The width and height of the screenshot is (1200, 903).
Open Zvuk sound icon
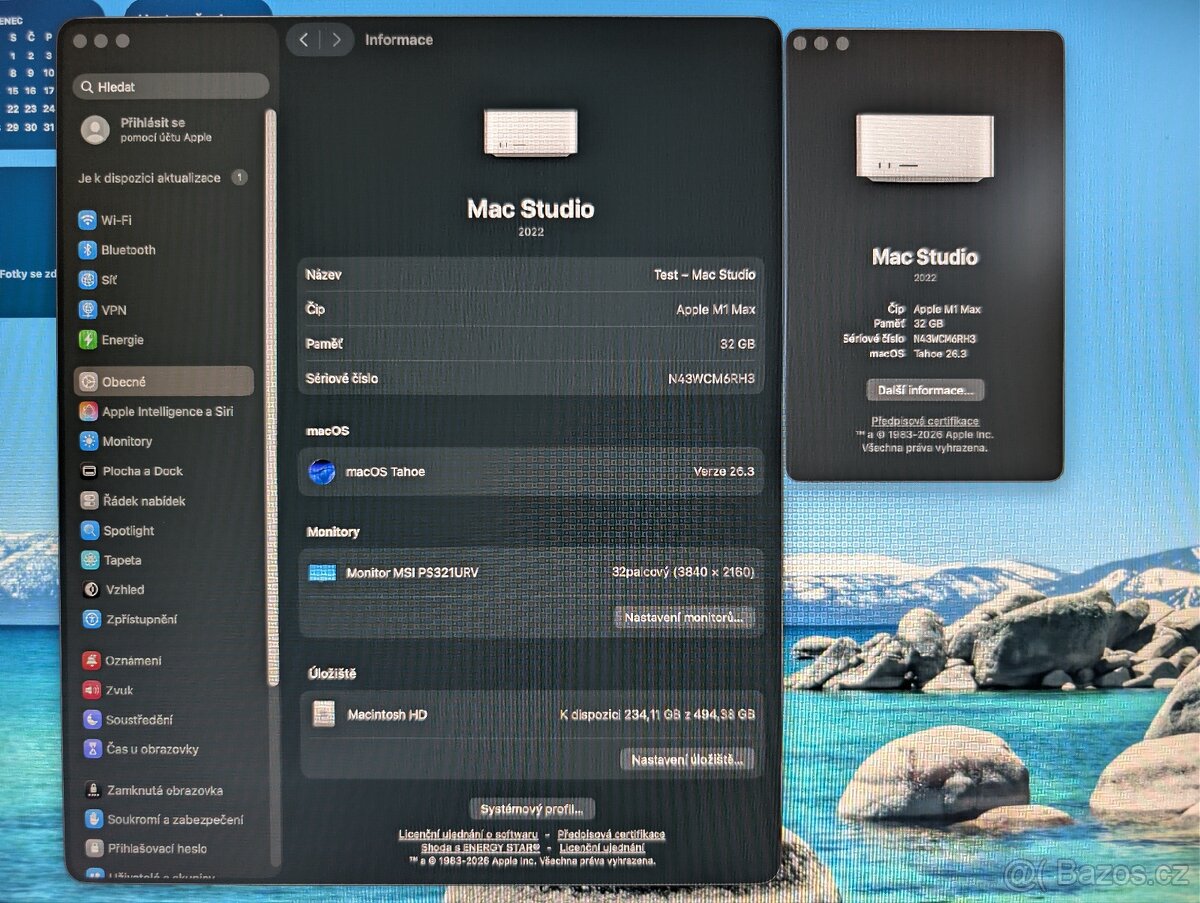(x=92, y=690)
